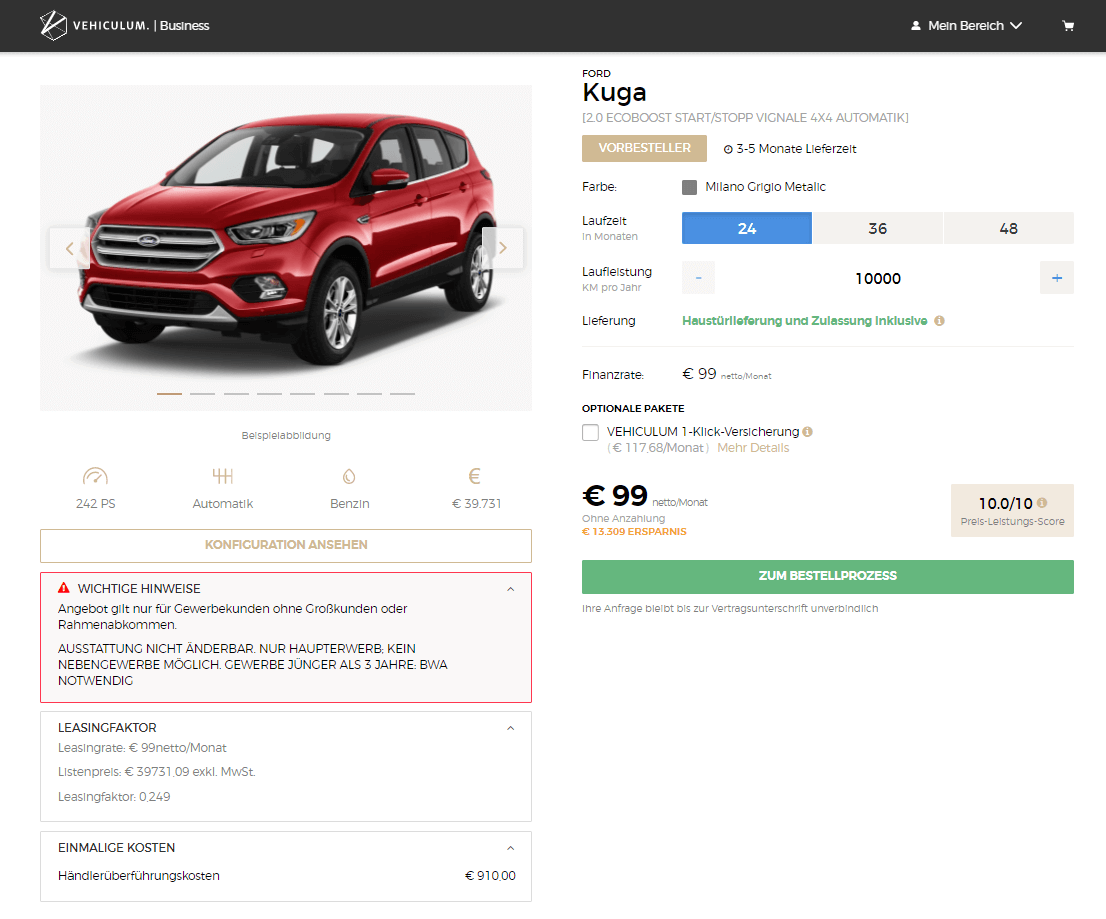Click the Vehiculum logo icon
Viewport: 1106px width, 919px height.
pyautogui.click(x=53, y=25)
